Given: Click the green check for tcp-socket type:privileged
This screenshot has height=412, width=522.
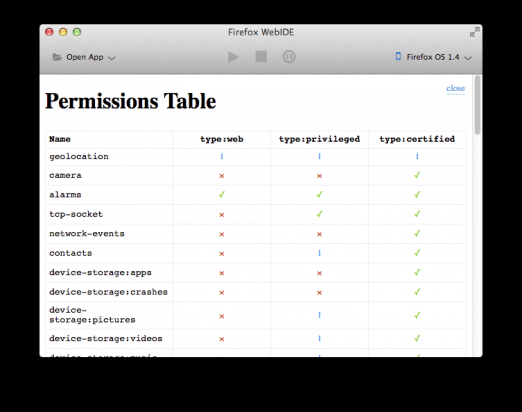Looking at the screenshot, I should click(319, 214).
